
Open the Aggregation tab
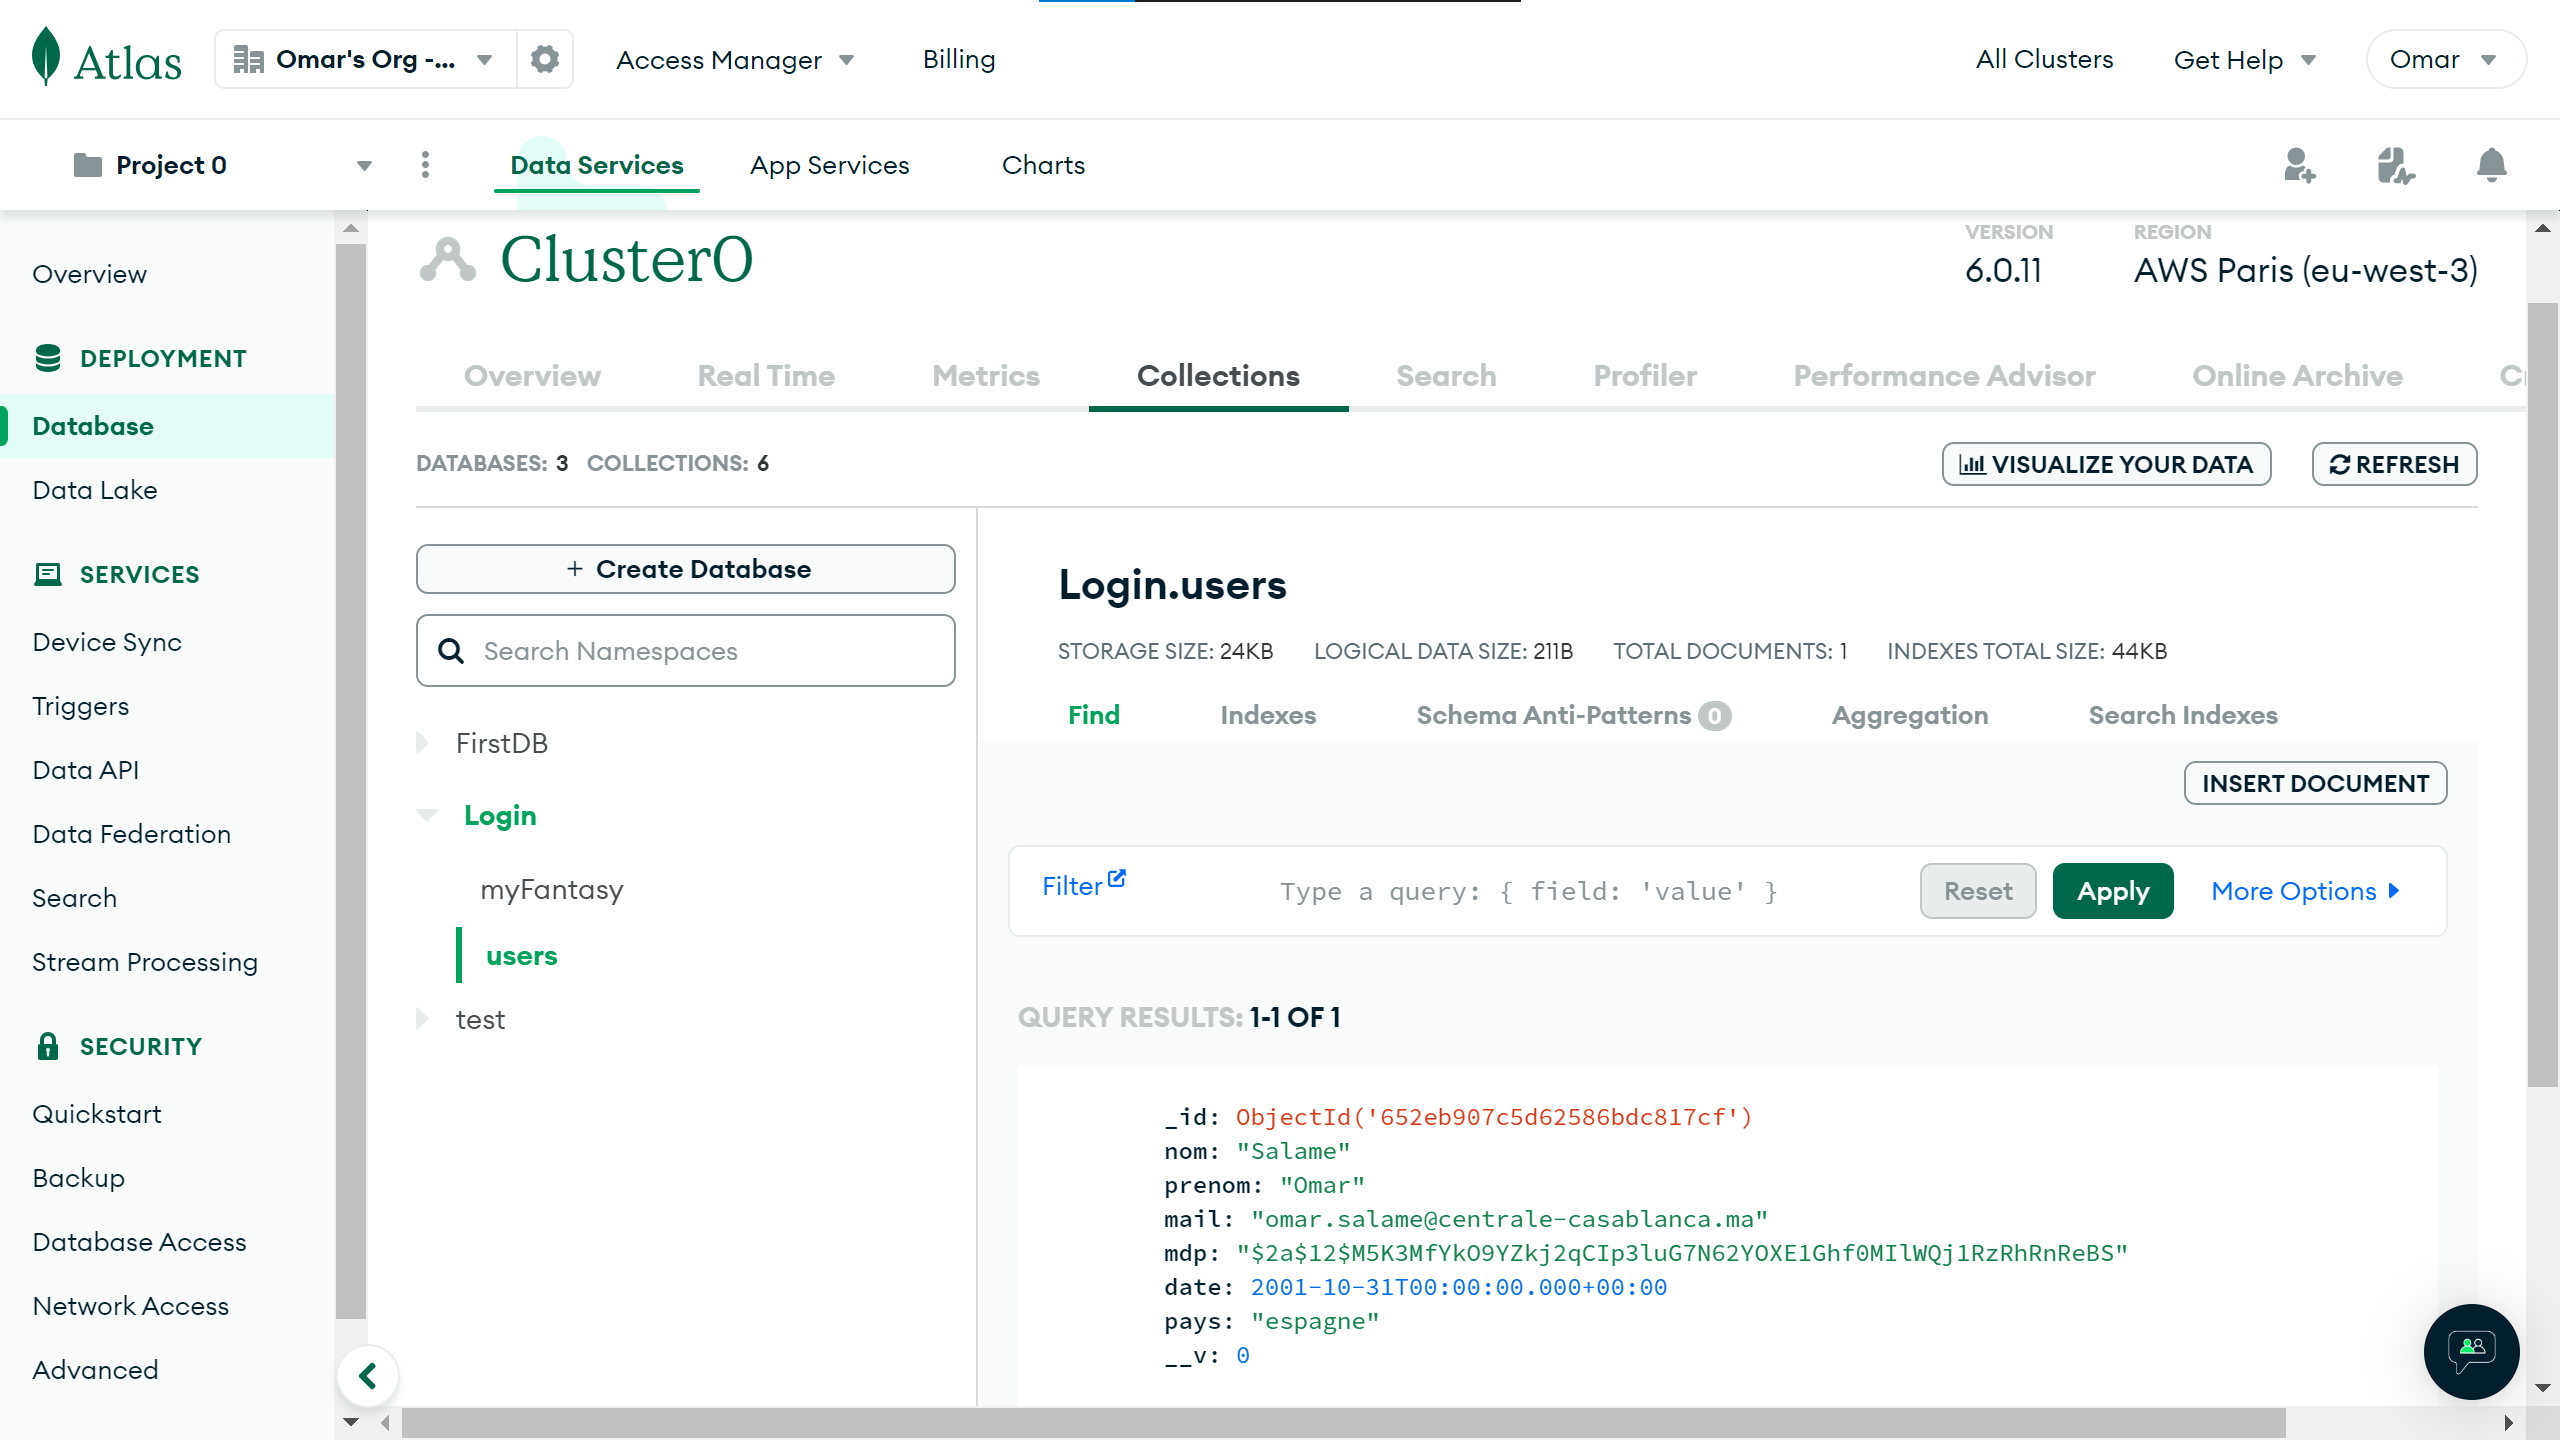pyautogui.click(x=1909, y=715)
